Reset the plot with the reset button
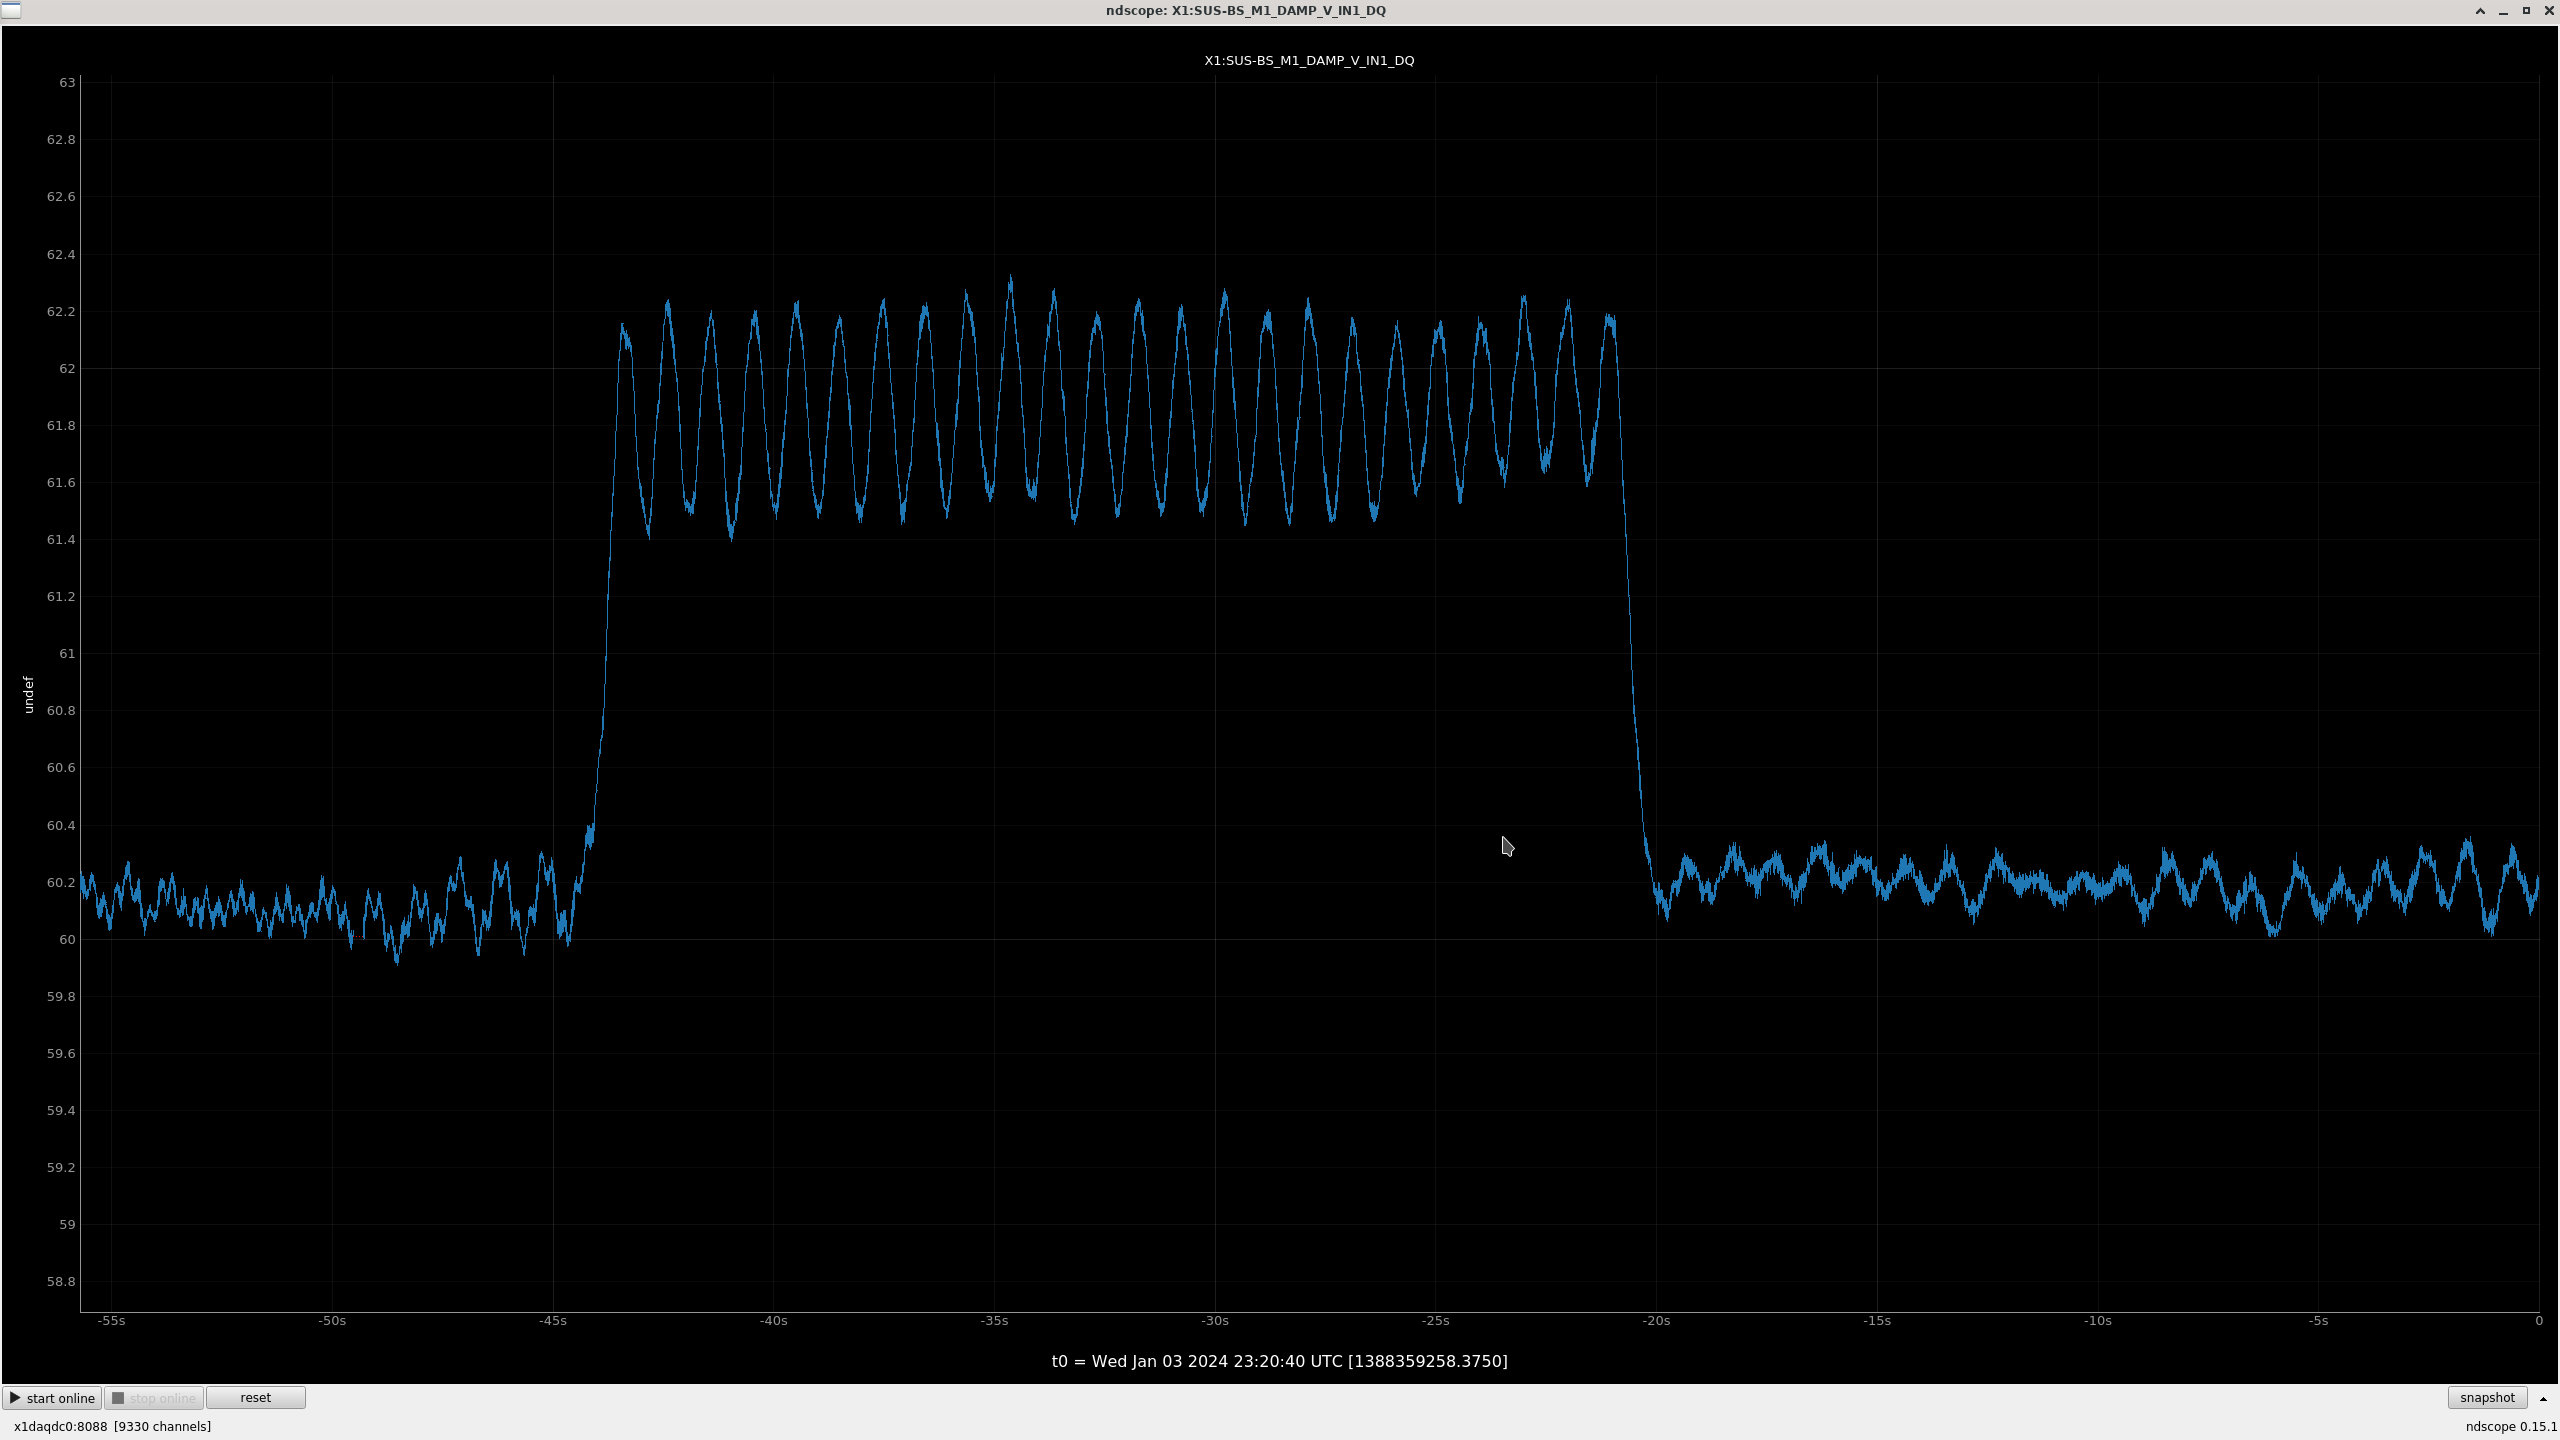Screen dimensions: 2560x1440 (x=256, y=1398)
